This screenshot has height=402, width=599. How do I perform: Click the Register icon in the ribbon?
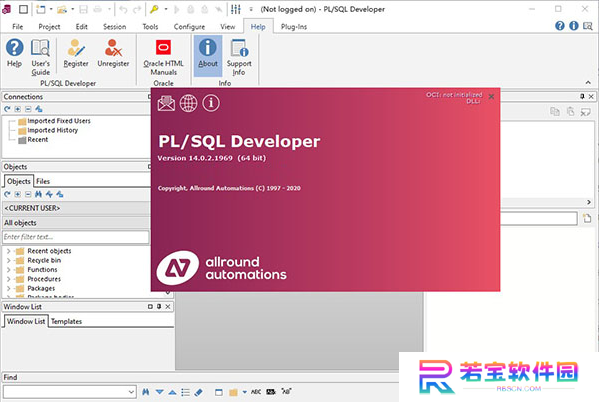tap(76, 53)
